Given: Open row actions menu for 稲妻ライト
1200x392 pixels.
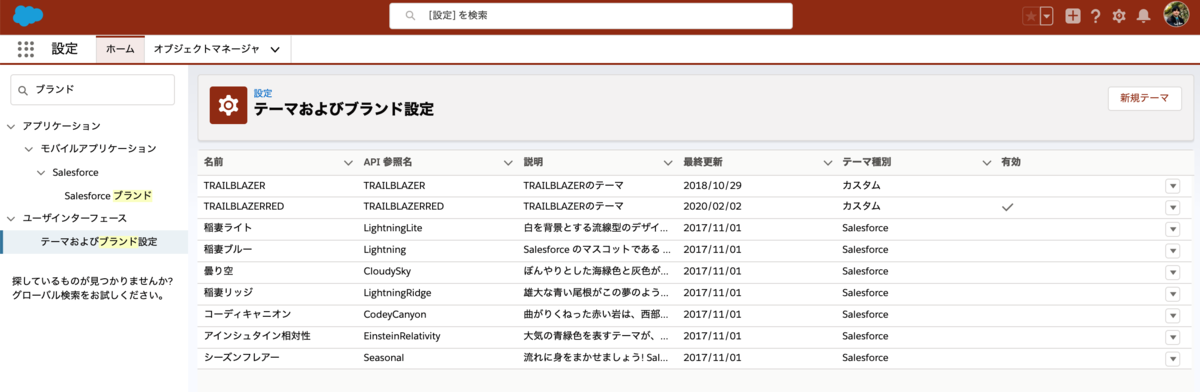Looking at the screenshot, I should coord(1172,229).
